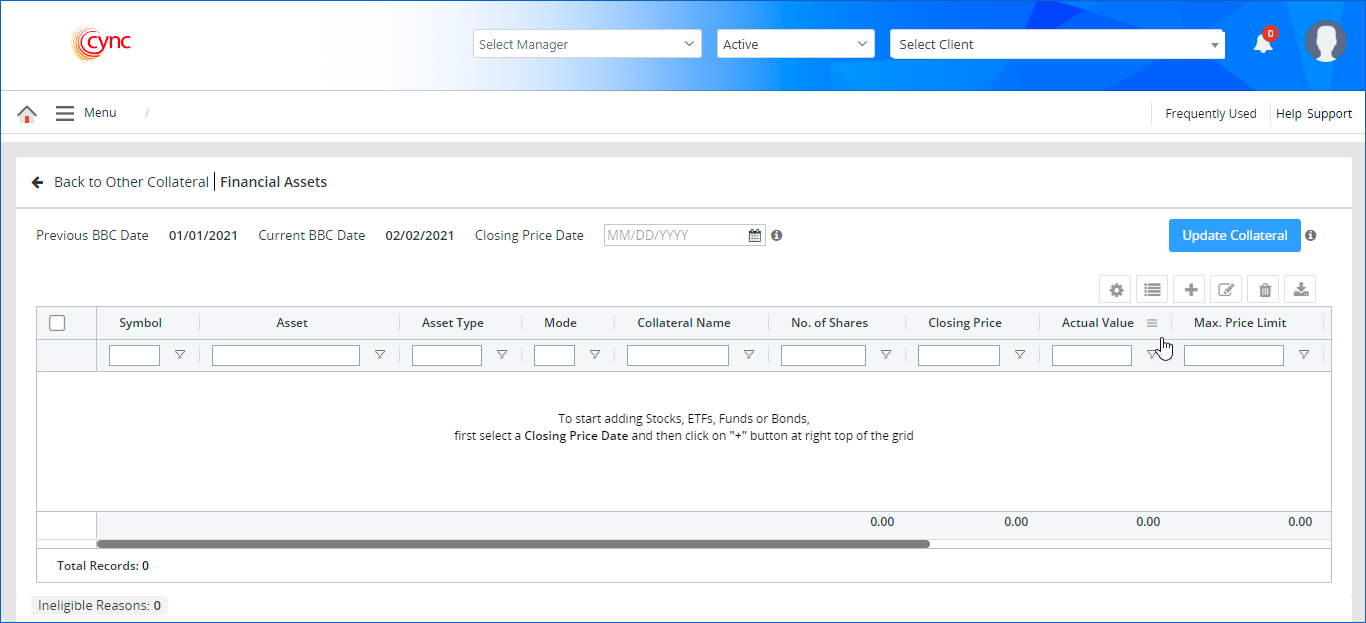Click the export download icon
The width and height of the screenshot is (1366, 623).
[x=1300, y=290]
